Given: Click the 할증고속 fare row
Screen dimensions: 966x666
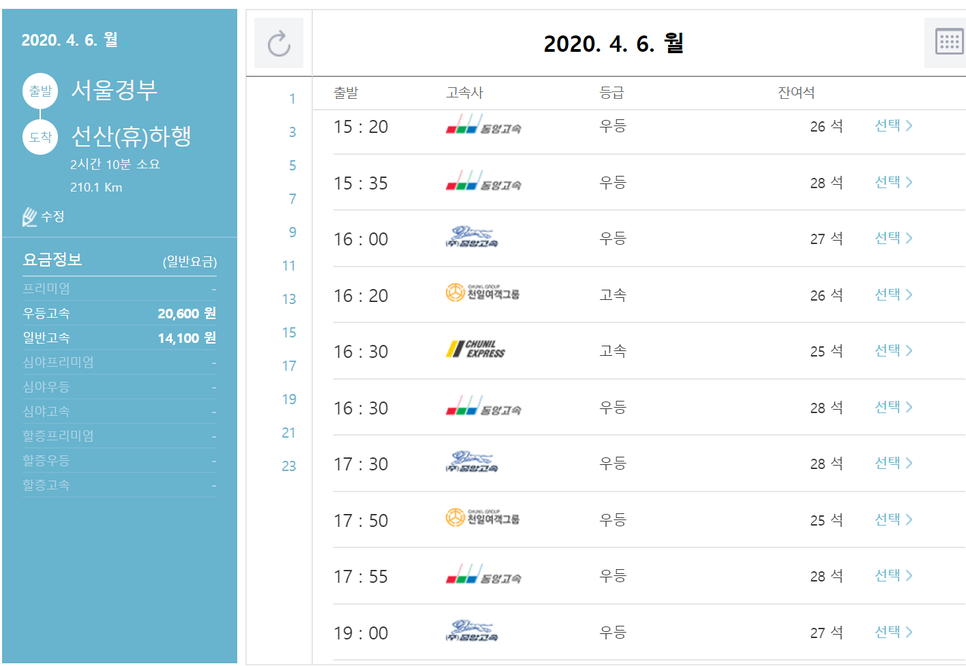Looking at the screenshot, I should (120, 485).
